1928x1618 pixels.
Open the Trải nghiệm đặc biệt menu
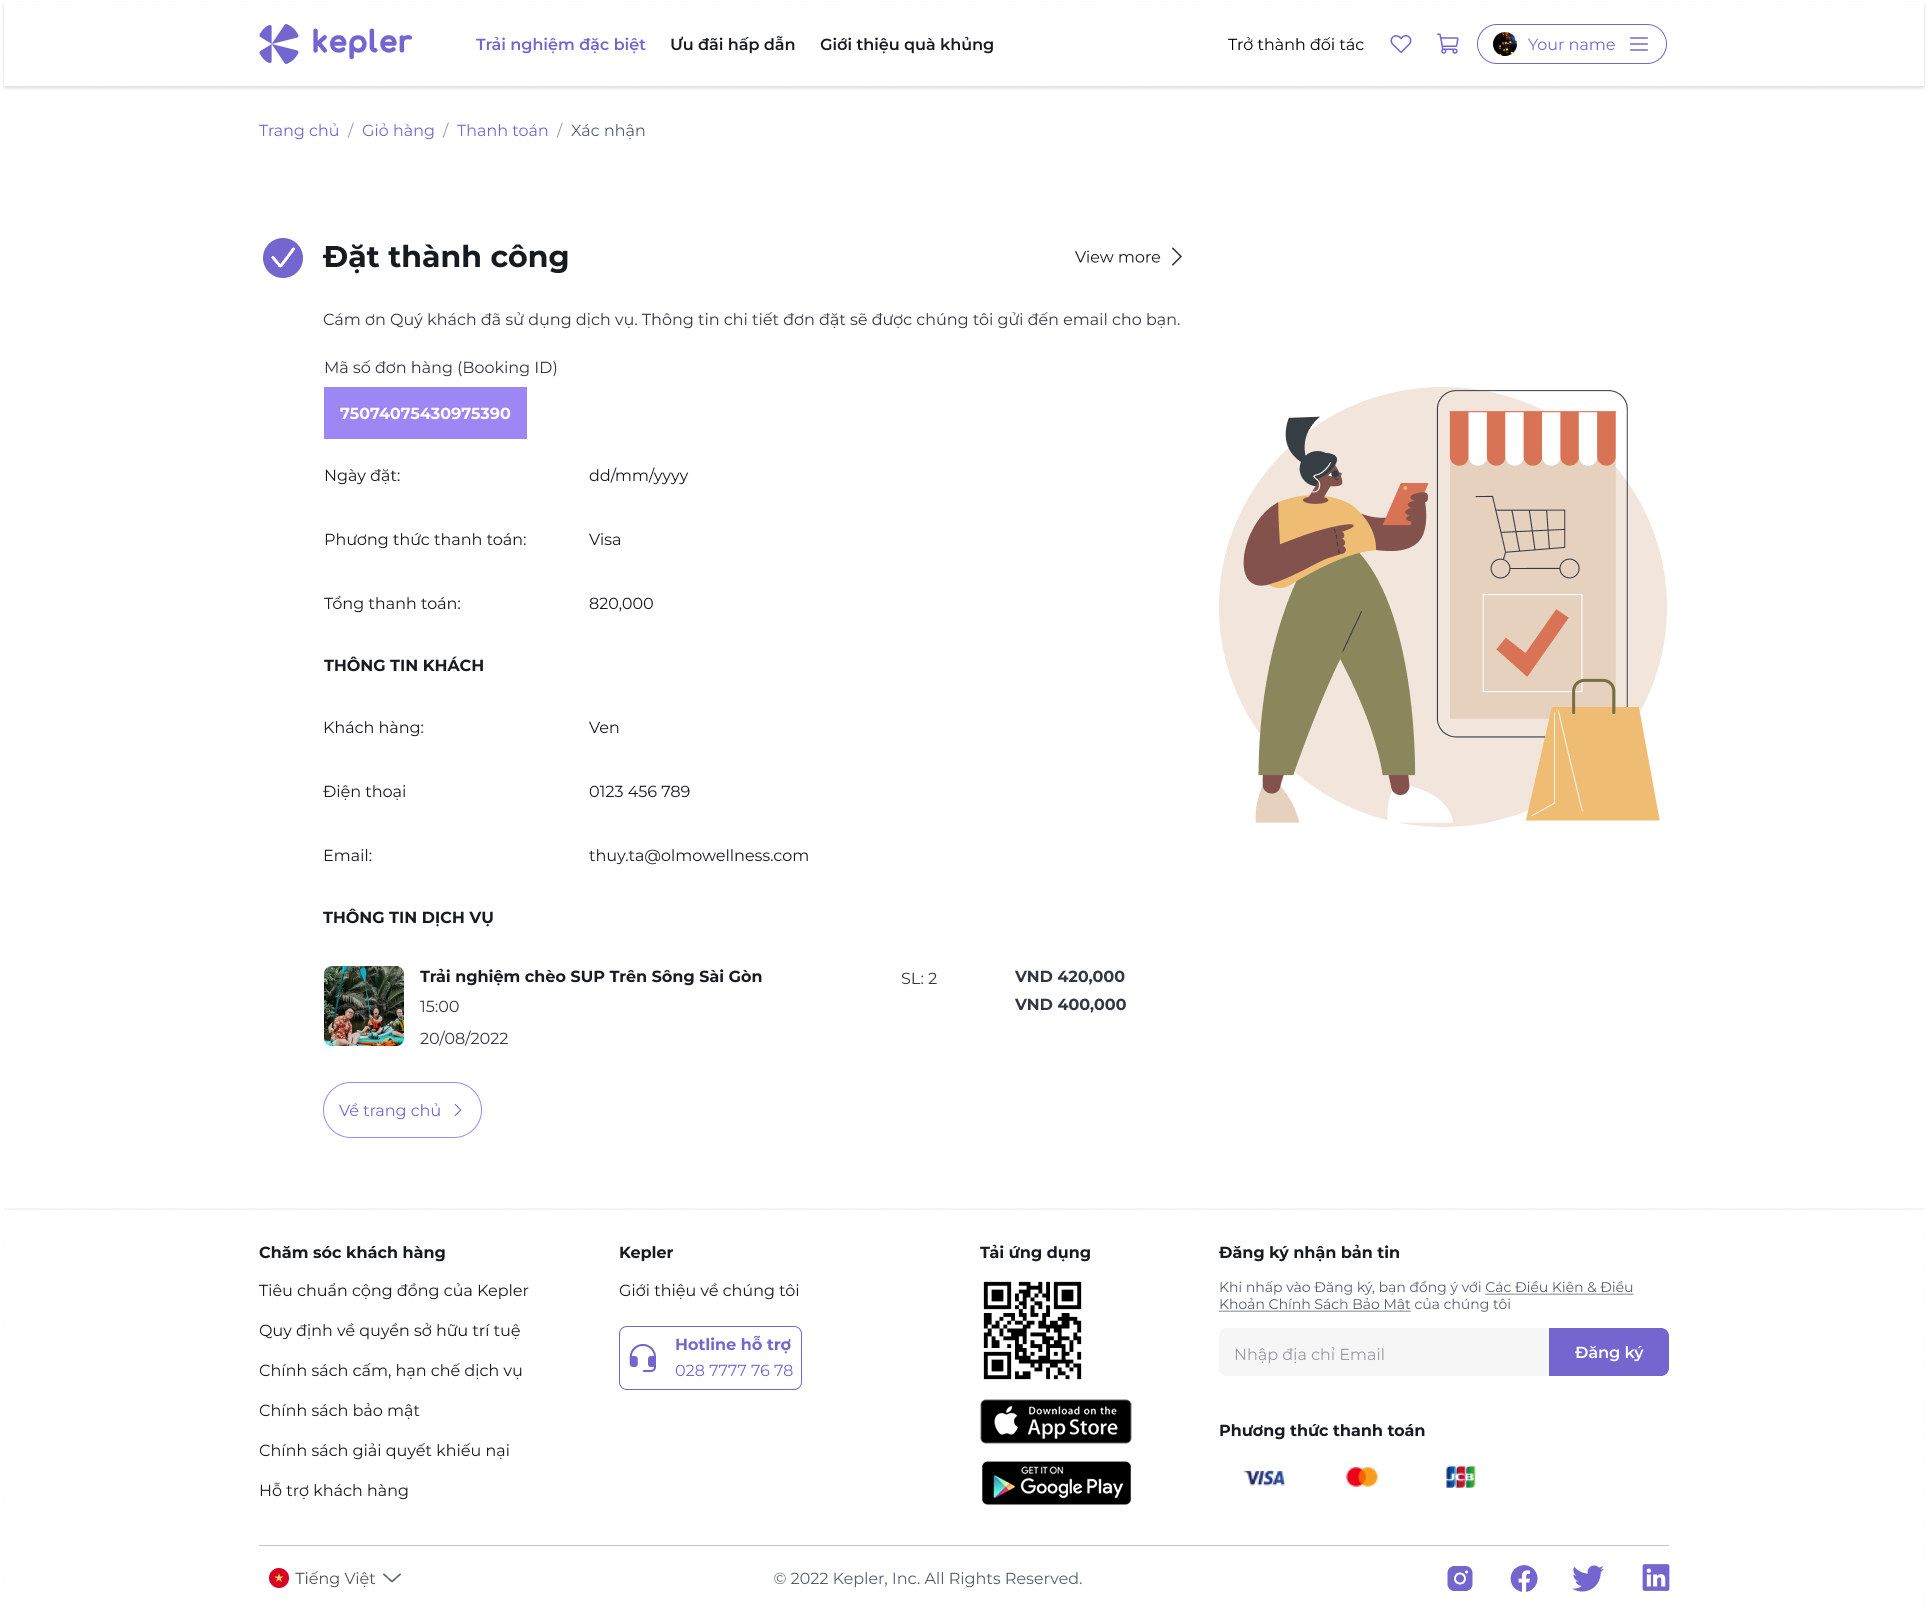(560, 44)
